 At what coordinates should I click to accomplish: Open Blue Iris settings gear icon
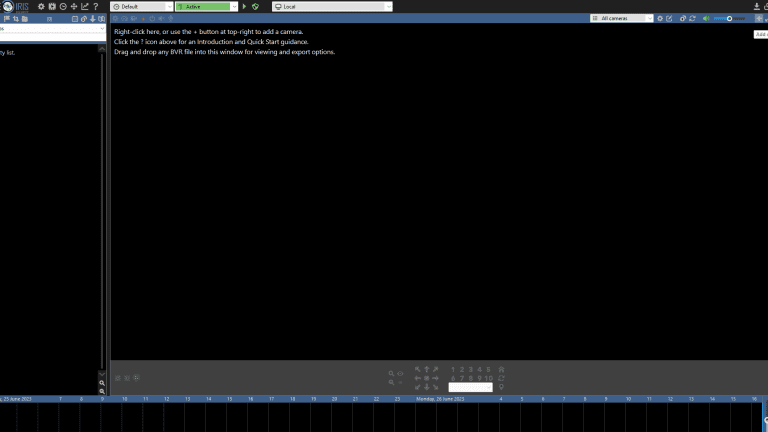point(41,7)
